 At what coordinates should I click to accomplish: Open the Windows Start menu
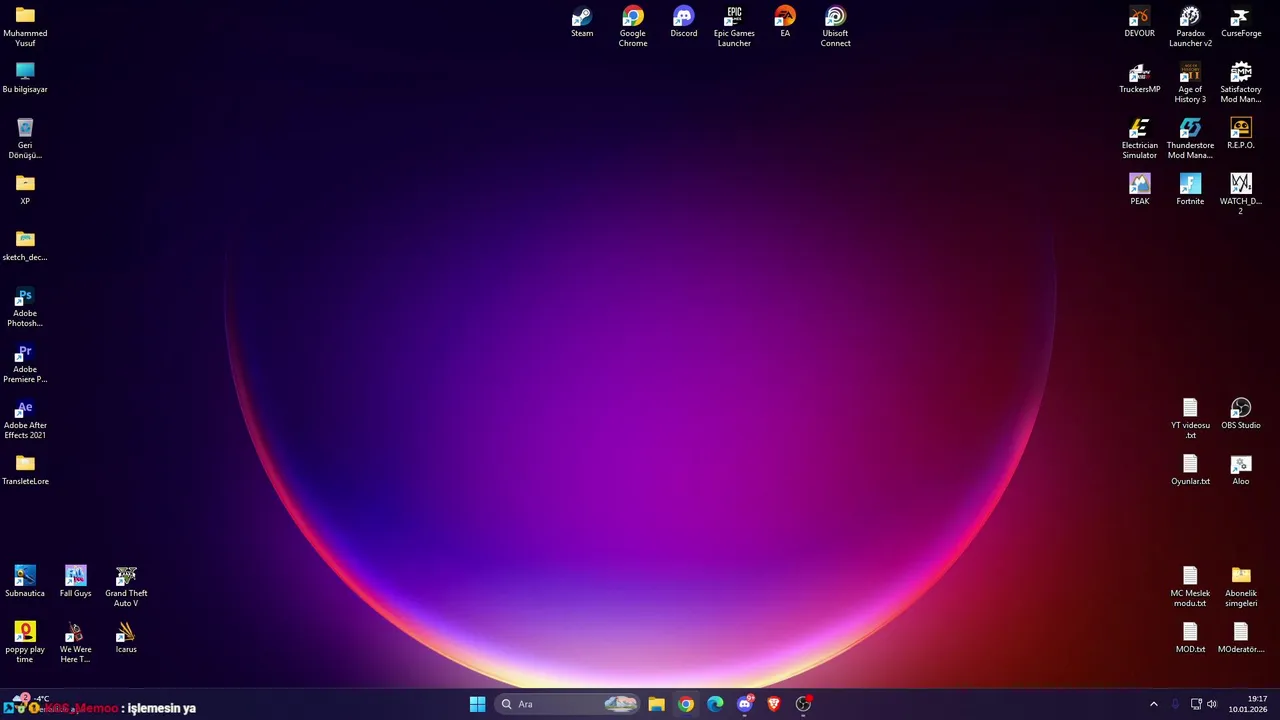(x=478, y=704)
